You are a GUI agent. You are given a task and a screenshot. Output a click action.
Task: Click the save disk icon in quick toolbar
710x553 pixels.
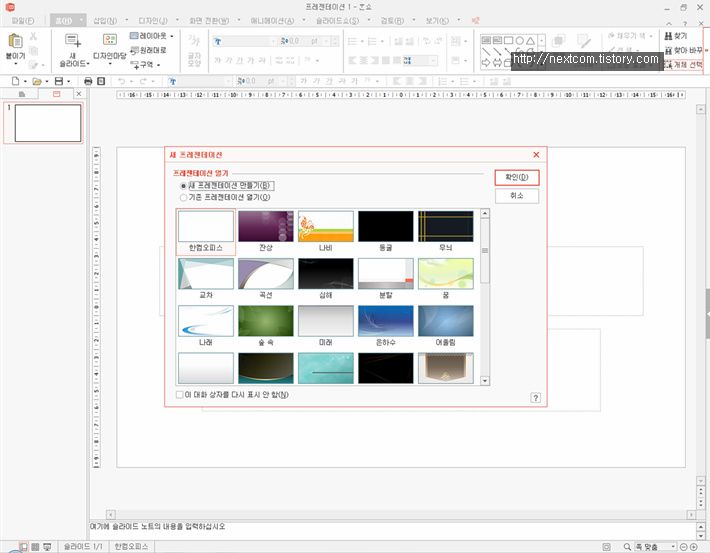point(58,81)
